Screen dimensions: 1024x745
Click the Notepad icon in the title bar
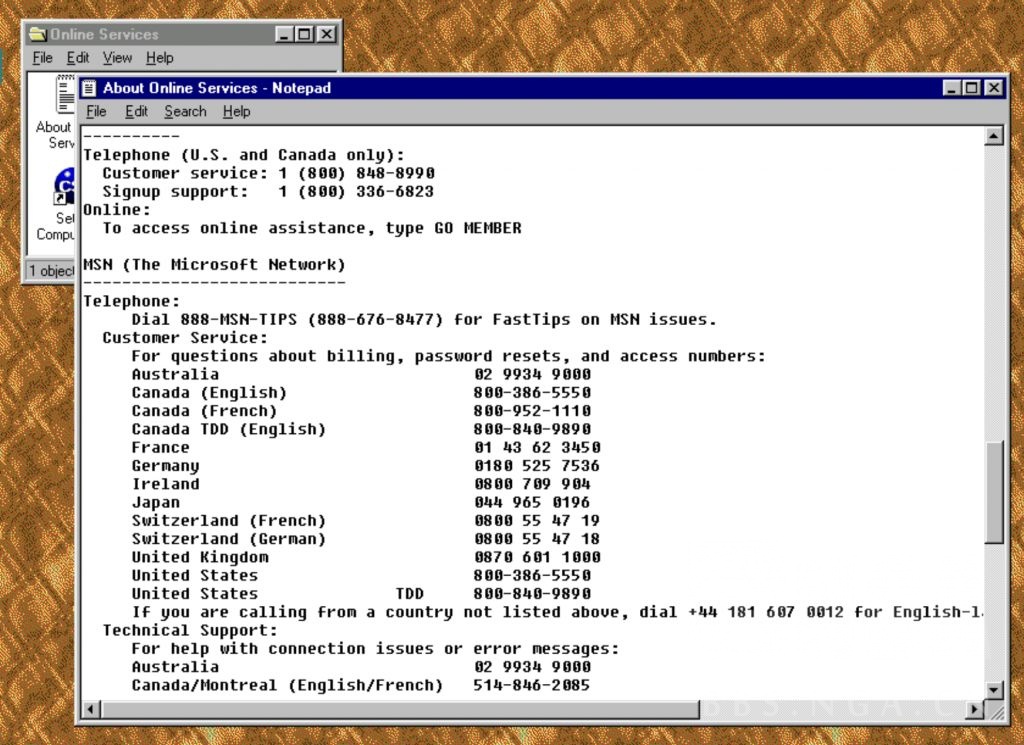tap(90, 88)
